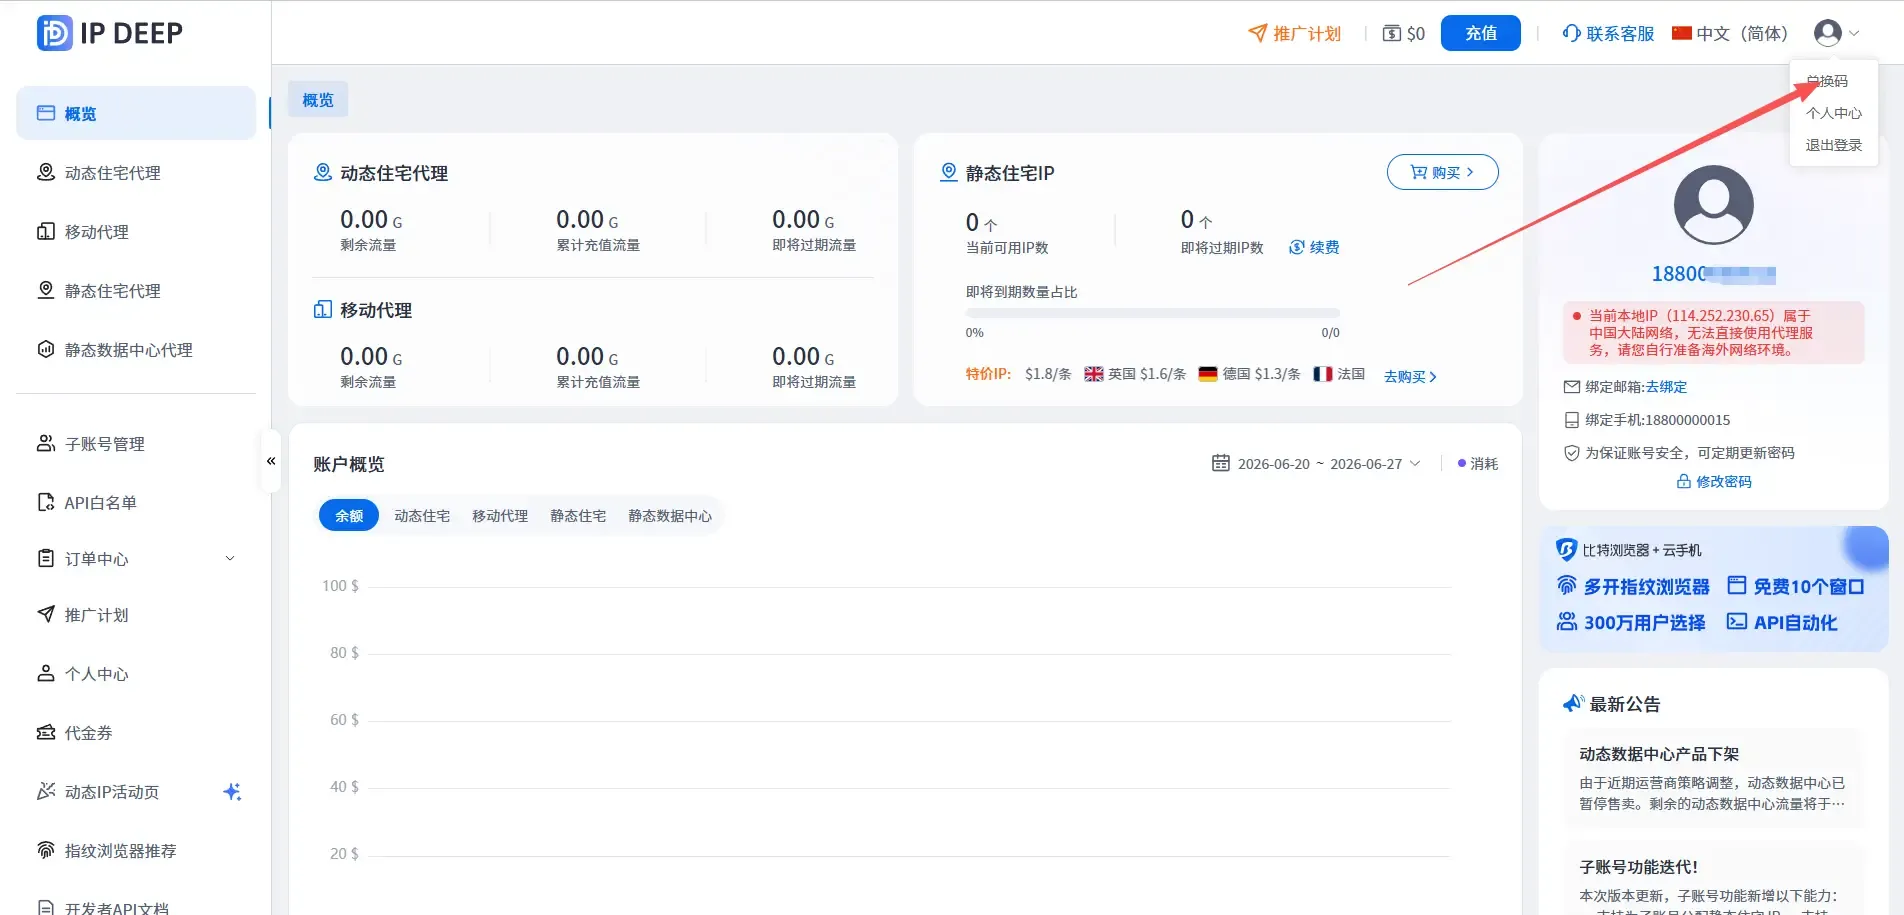Click the 推广计划 paper-plane icon in sidebar
The width and height of the screenshot is (1904, 915).
(x=46, y=614)
